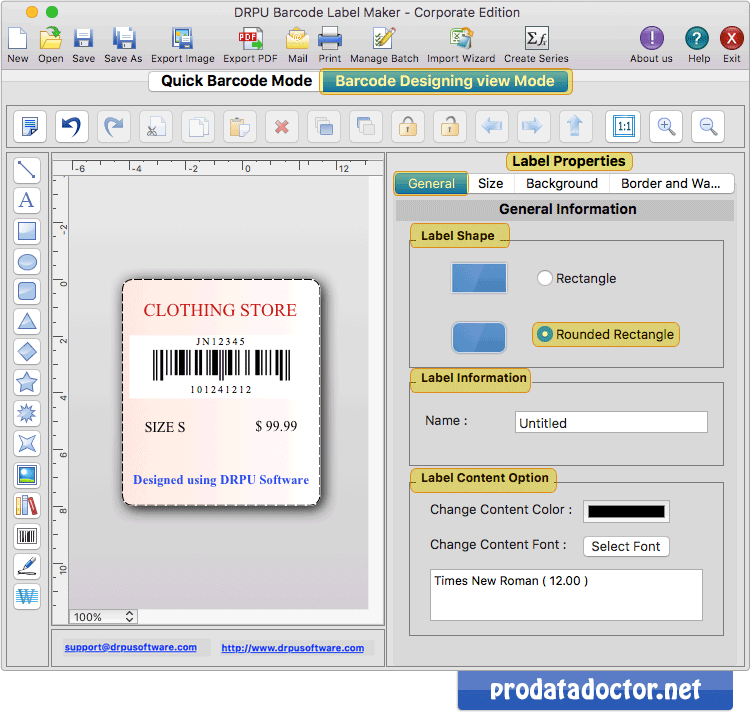Image resolution: width=750 pixels, height=712 pixels.
Task: Select the Rectangle shape tool
Action: click(x=27, y=231)
